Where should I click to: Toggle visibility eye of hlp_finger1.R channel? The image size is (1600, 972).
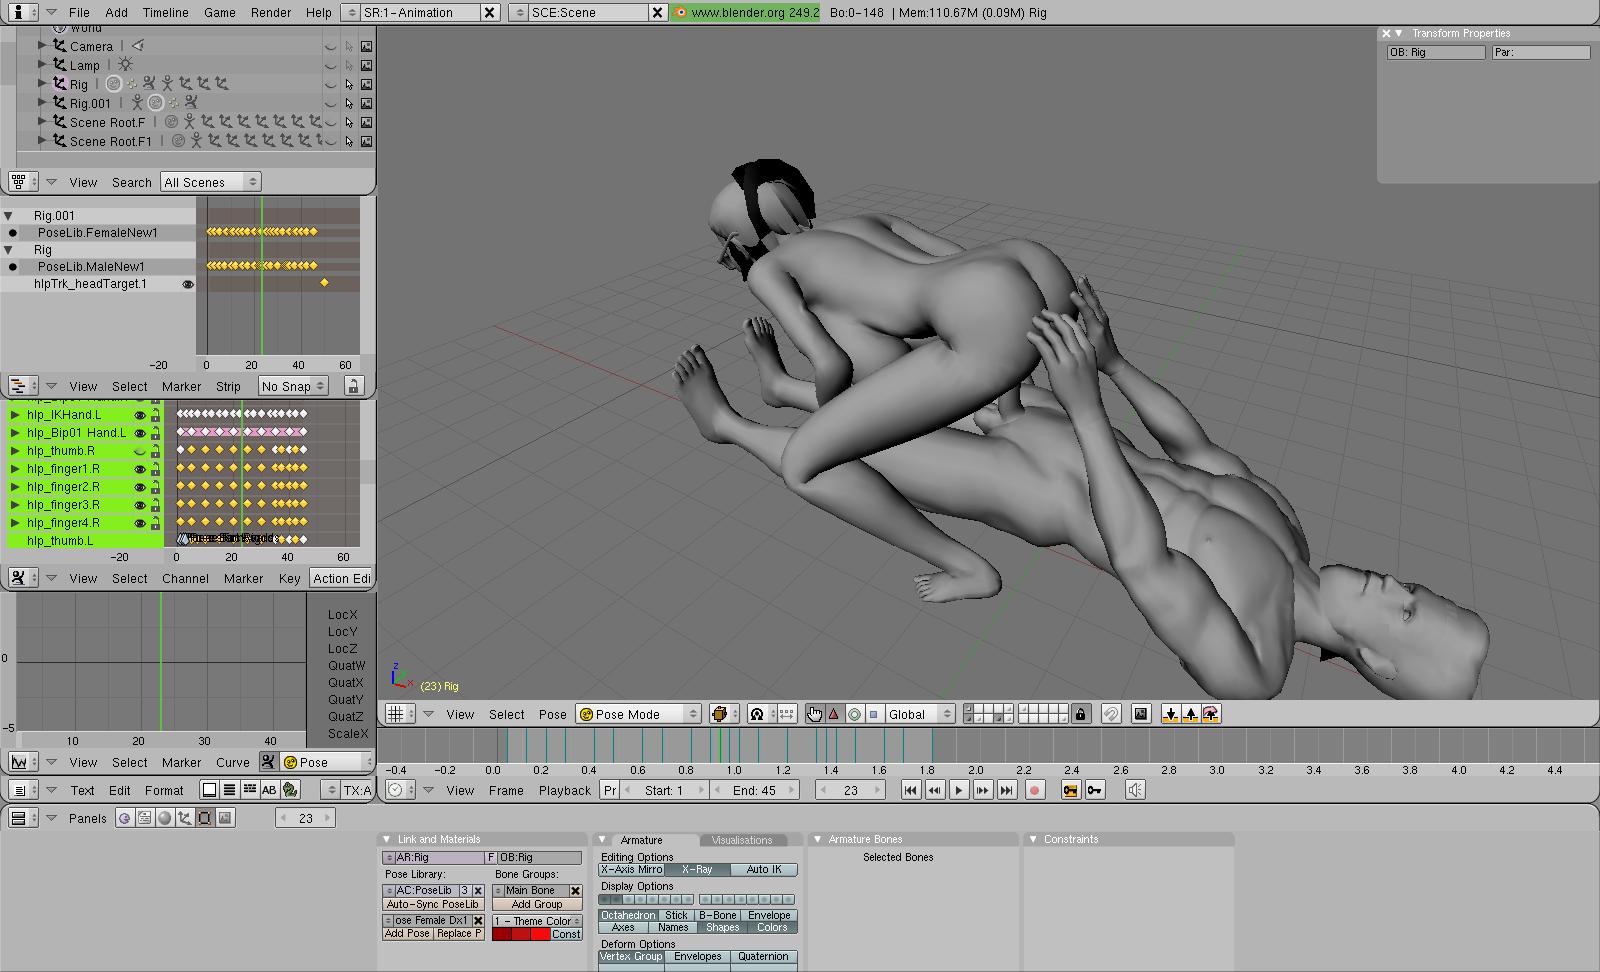point(140,469)
